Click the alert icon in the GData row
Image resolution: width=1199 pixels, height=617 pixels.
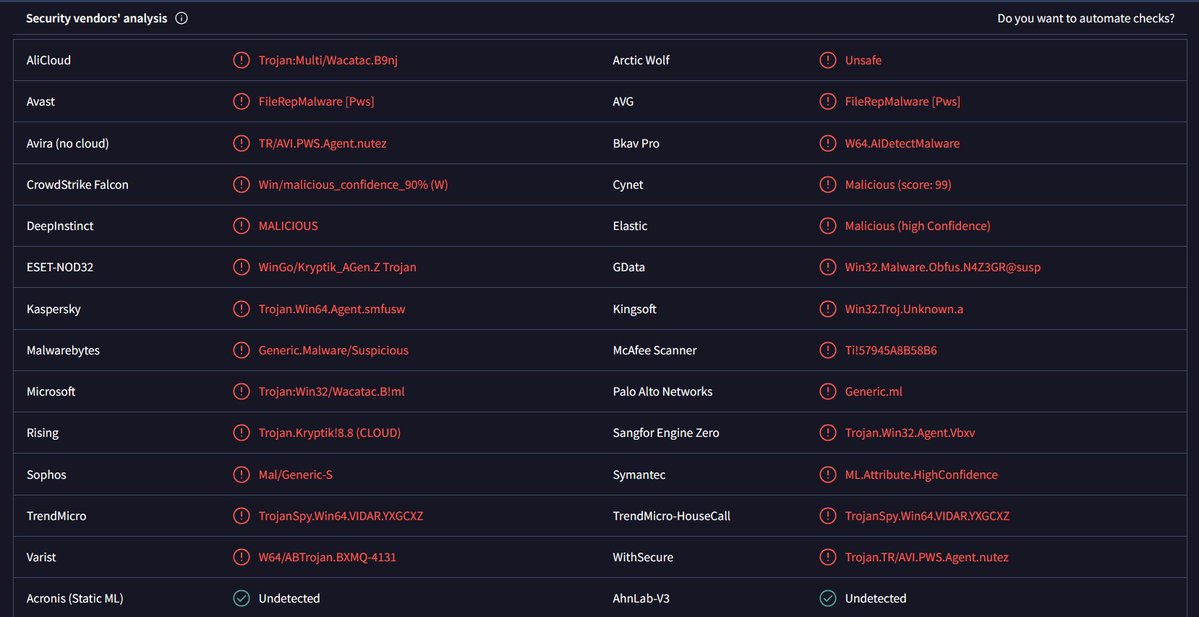[827, 267]
